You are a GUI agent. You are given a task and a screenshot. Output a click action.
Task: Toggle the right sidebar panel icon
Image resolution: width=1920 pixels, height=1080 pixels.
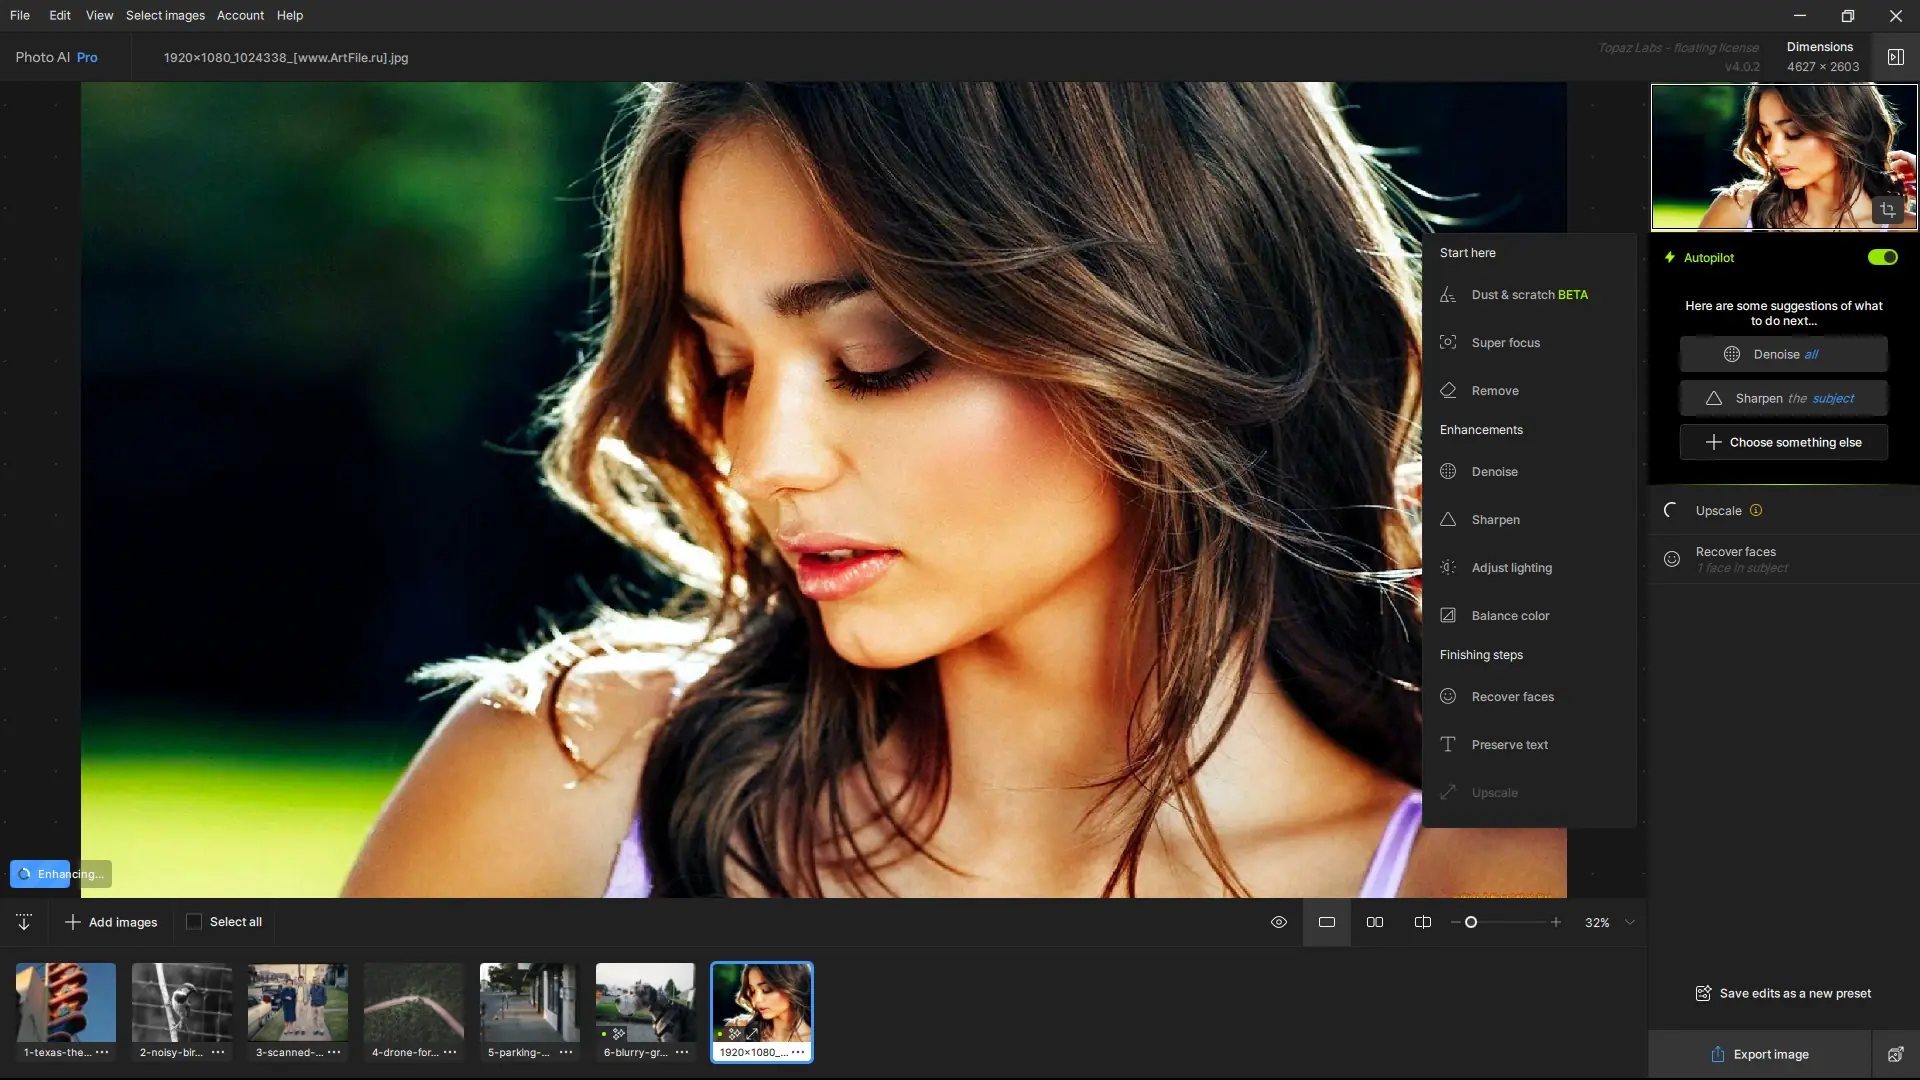1895,57
